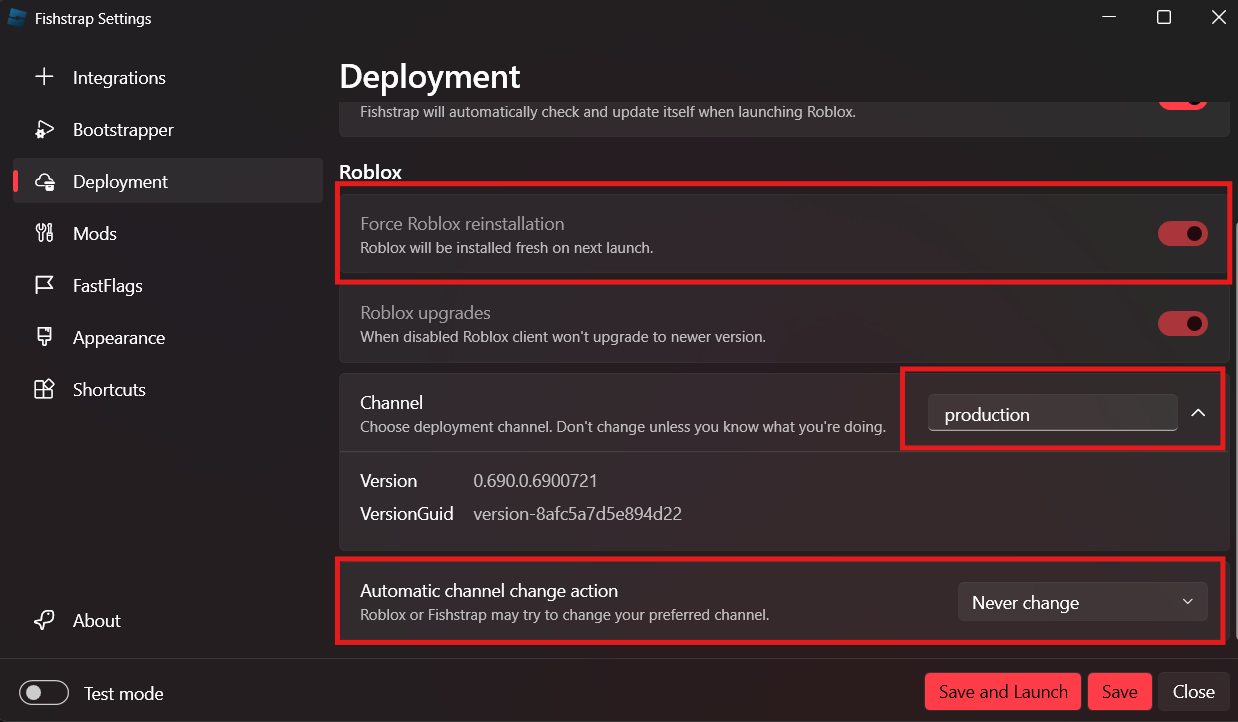Collapse the Channel section chevron
Viewport: 1238px width, 722px height.
point(1197,413)
